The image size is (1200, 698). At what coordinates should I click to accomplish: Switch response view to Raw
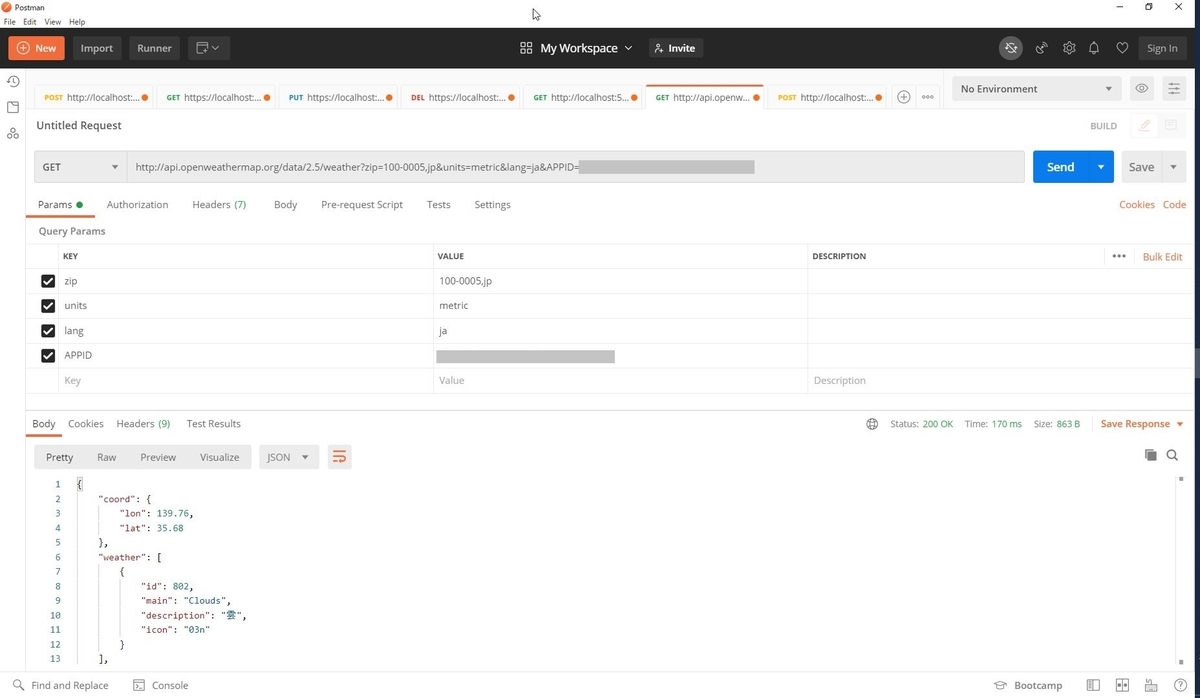pyautogui.click(x=107, y=457)
